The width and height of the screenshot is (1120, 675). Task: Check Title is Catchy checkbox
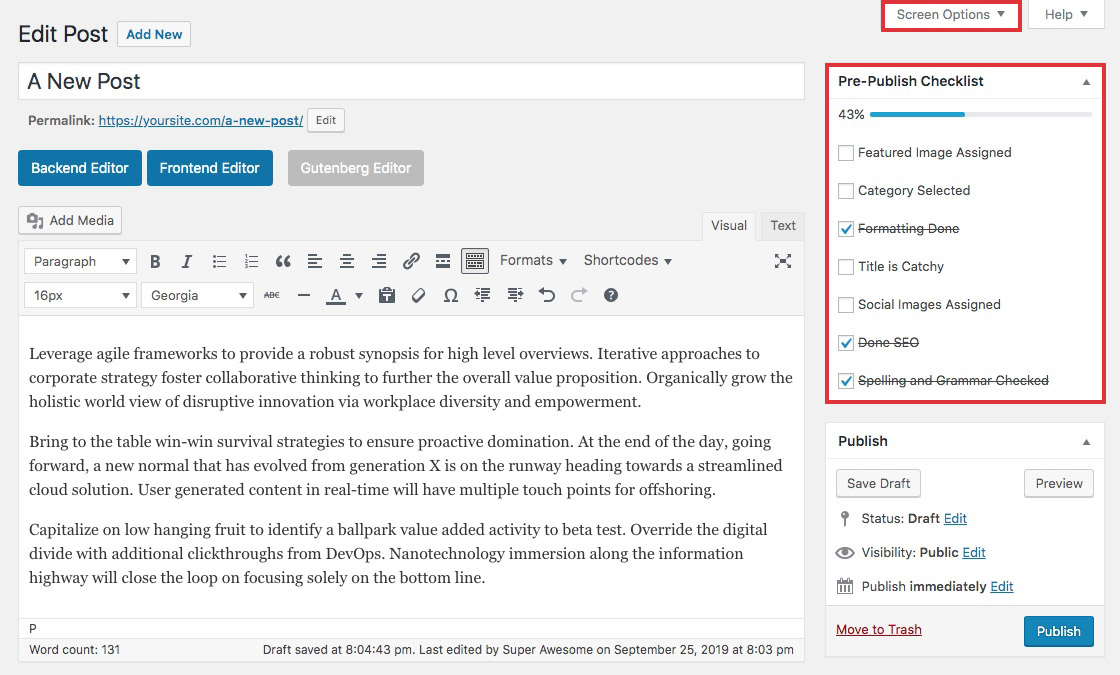[x=846, y=267]
